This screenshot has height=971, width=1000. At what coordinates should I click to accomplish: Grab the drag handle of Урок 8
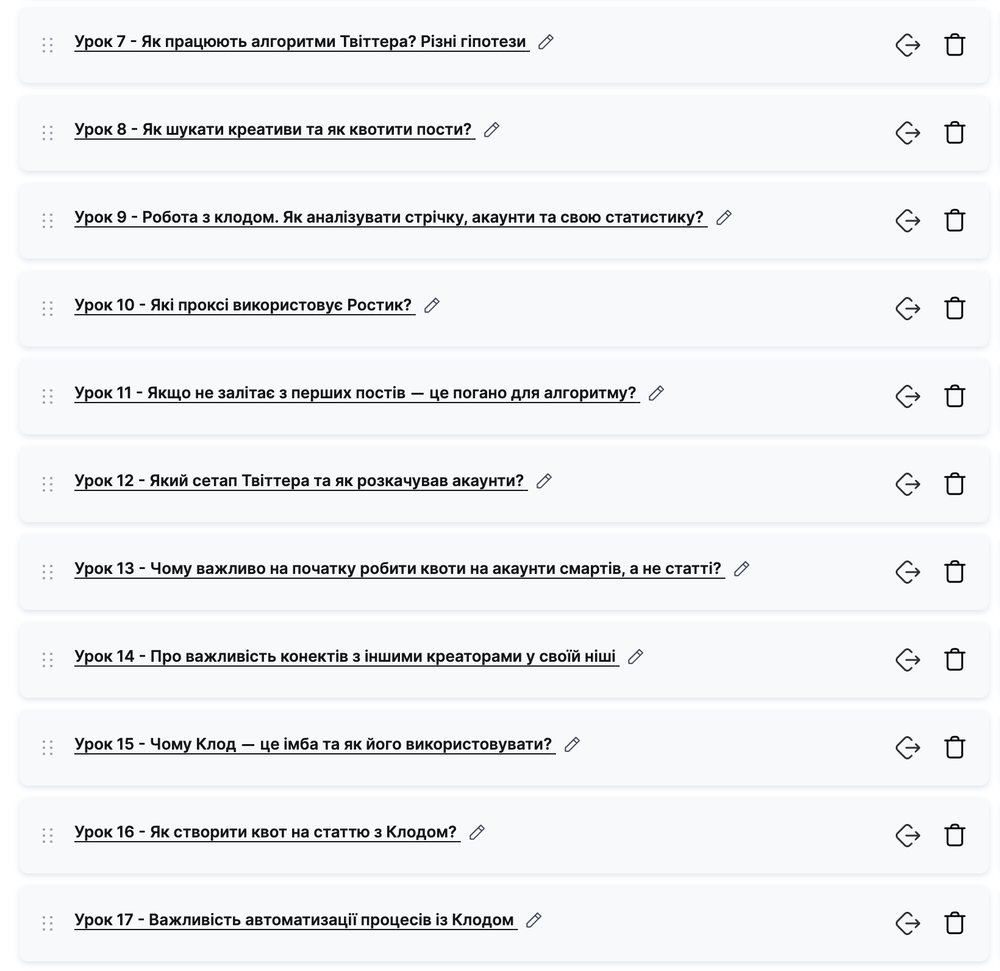(47, 133)
